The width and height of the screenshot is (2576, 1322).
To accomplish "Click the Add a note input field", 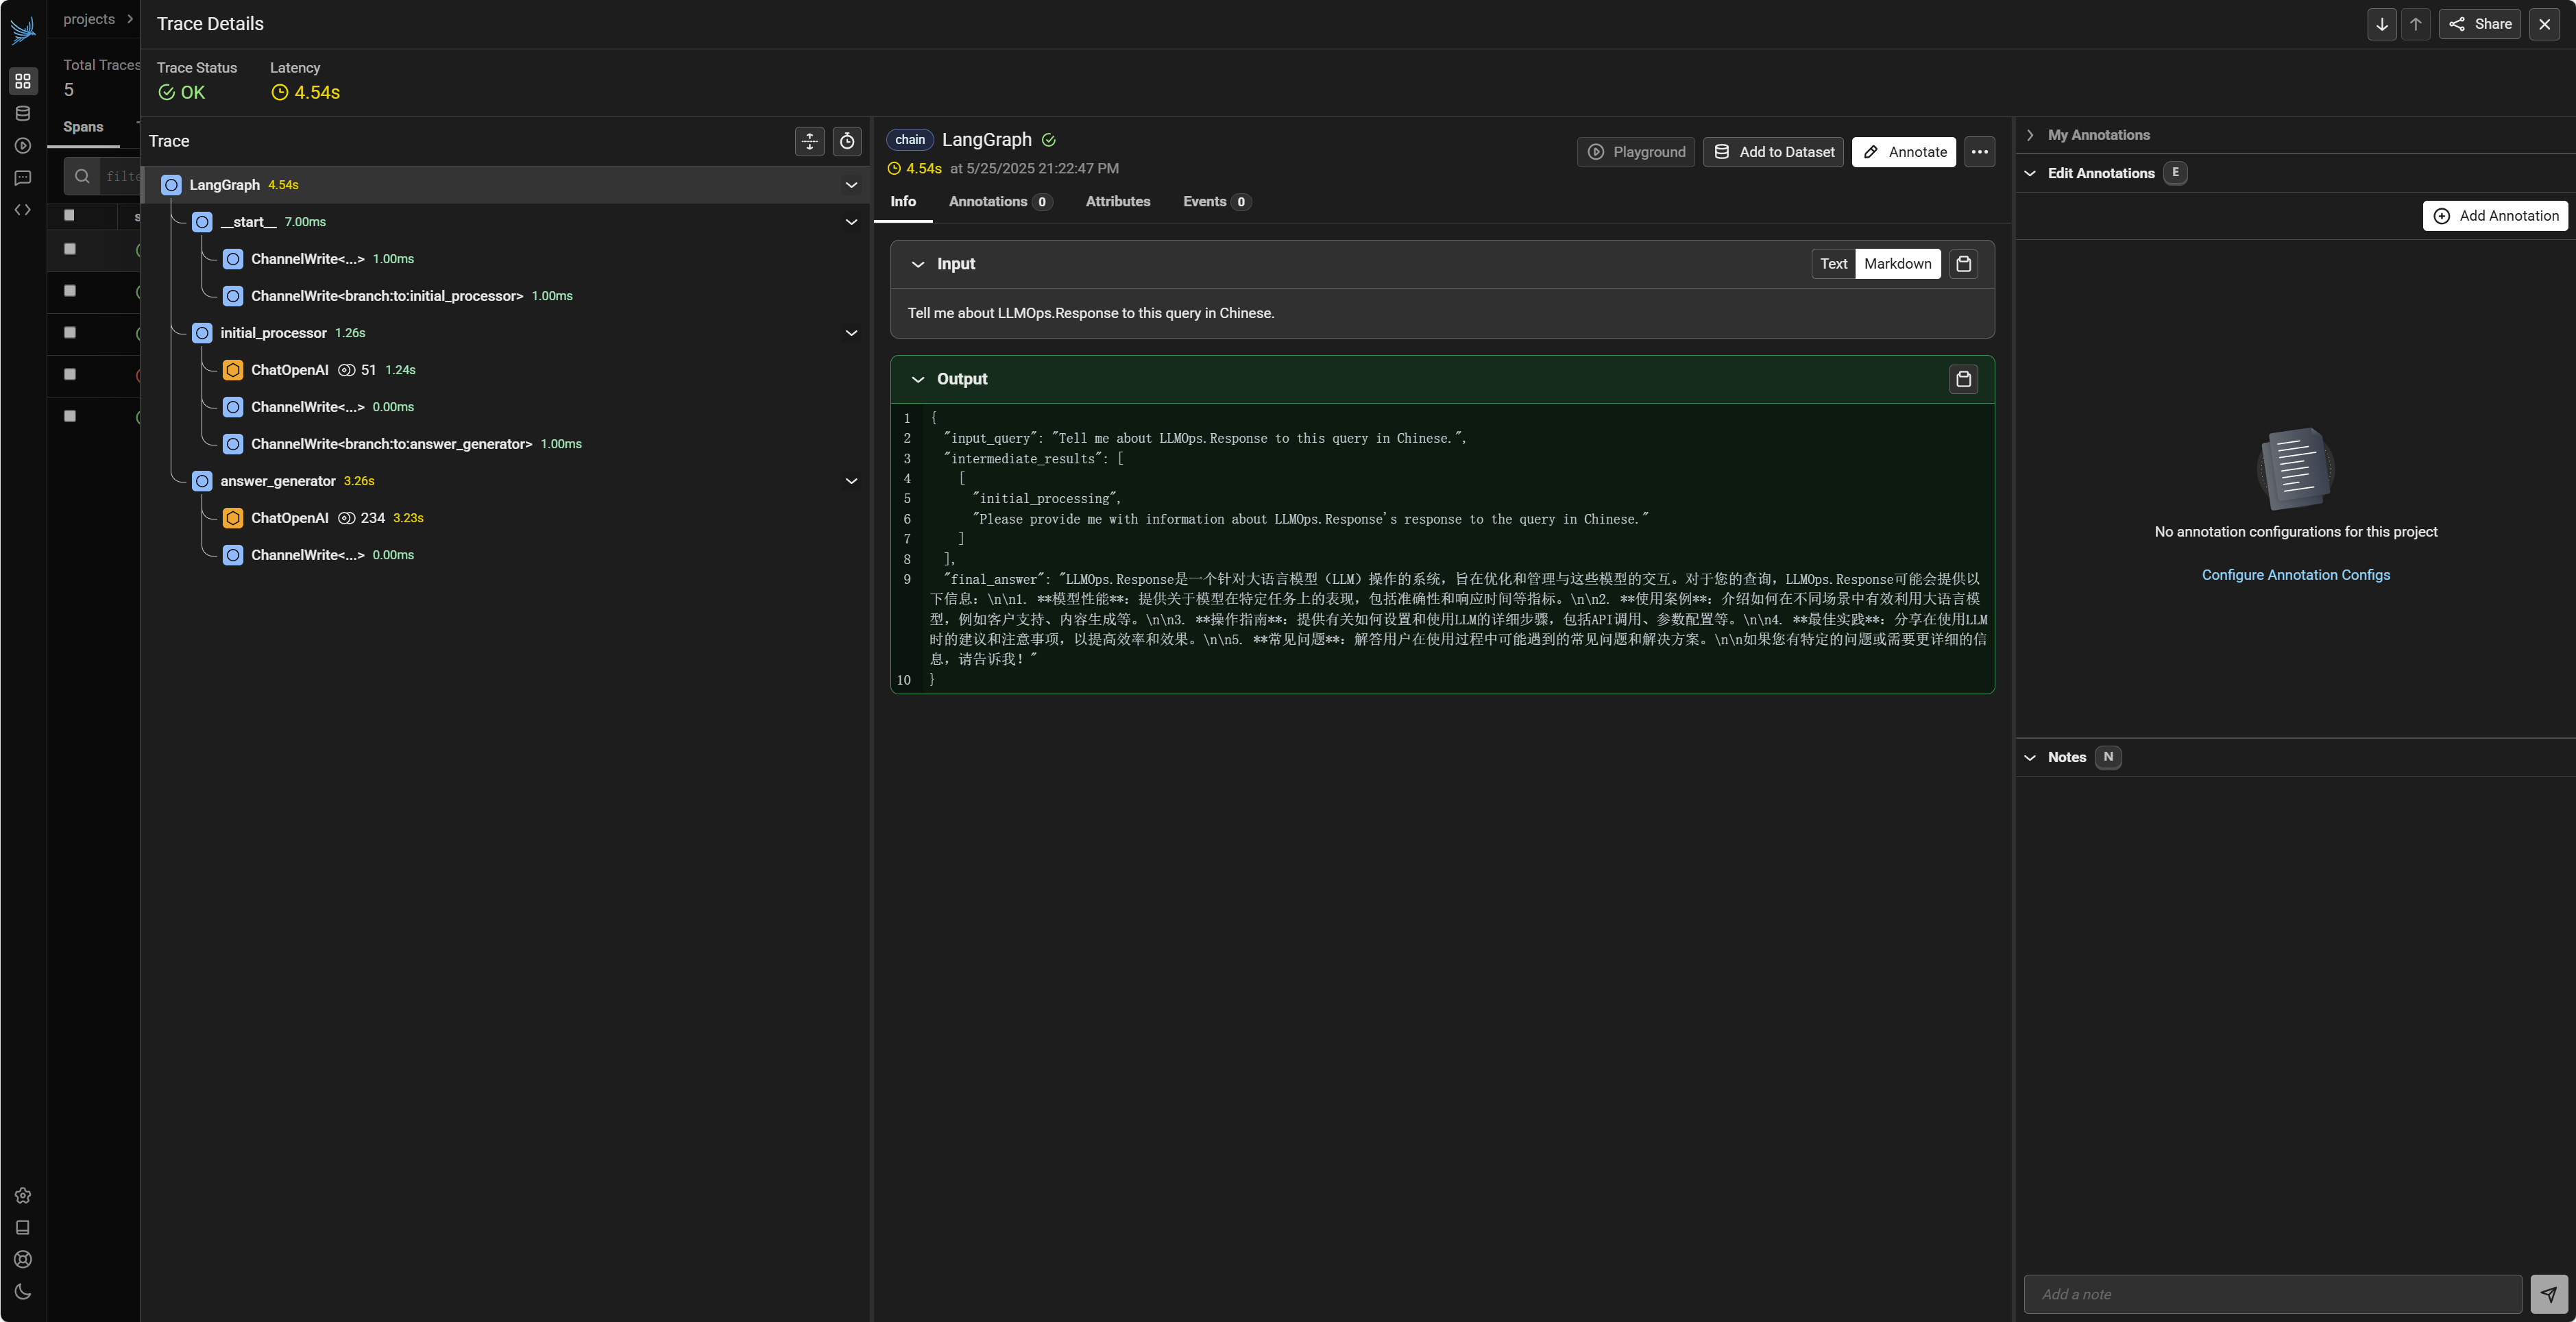I will (2272, 1294).
